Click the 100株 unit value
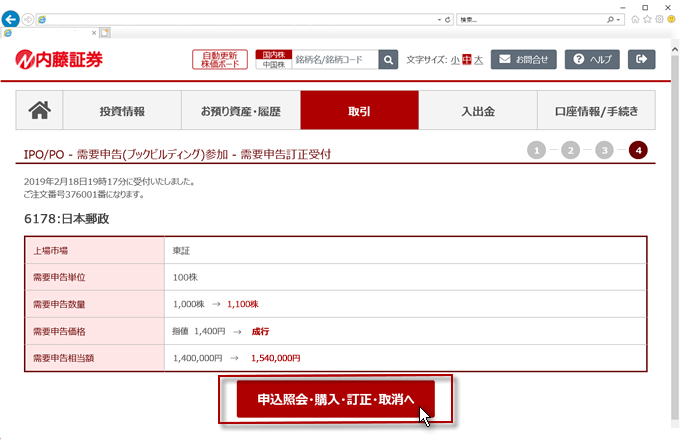This screenshot has height=448, width=680. (185, 278)
